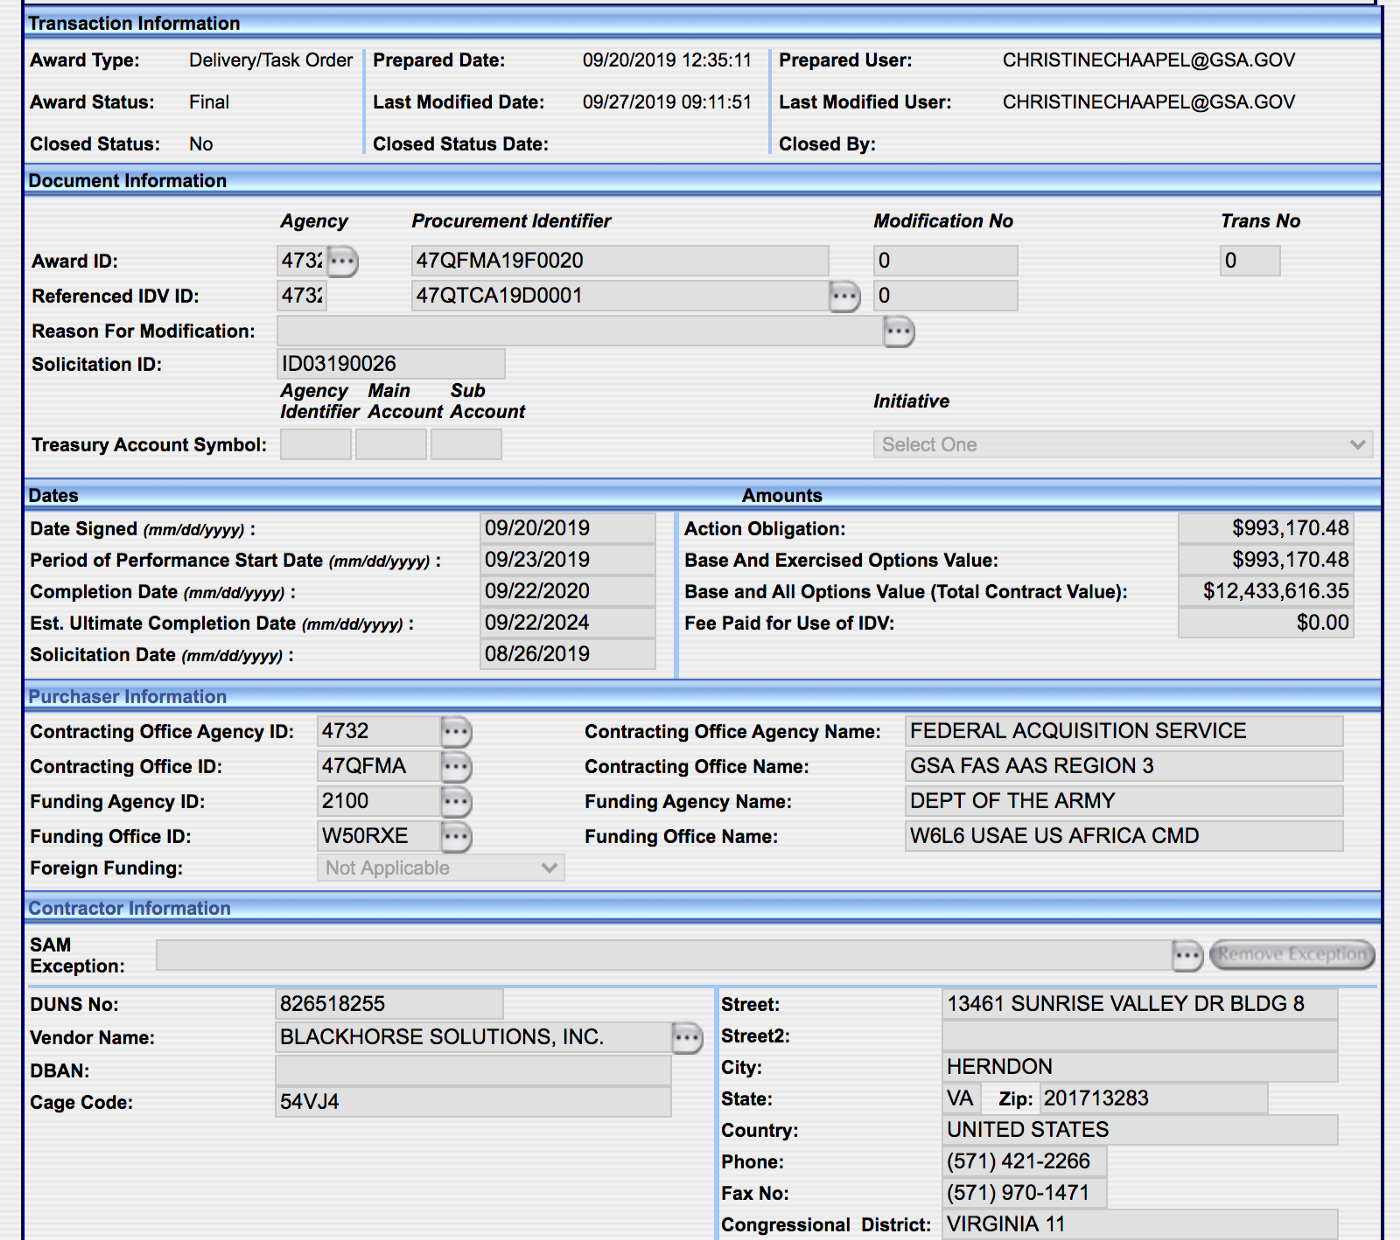Open the Funding Agency ID lookup ellipsis

pos(456,802)
